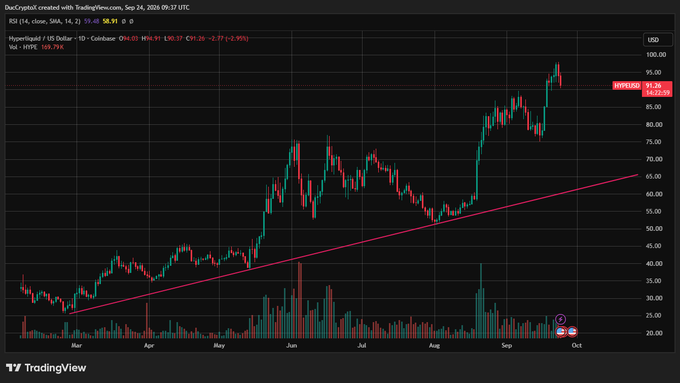Screen dimensions: 680x383
Task: Click the volume value 169.79K
Action: [x=52, y=47]
